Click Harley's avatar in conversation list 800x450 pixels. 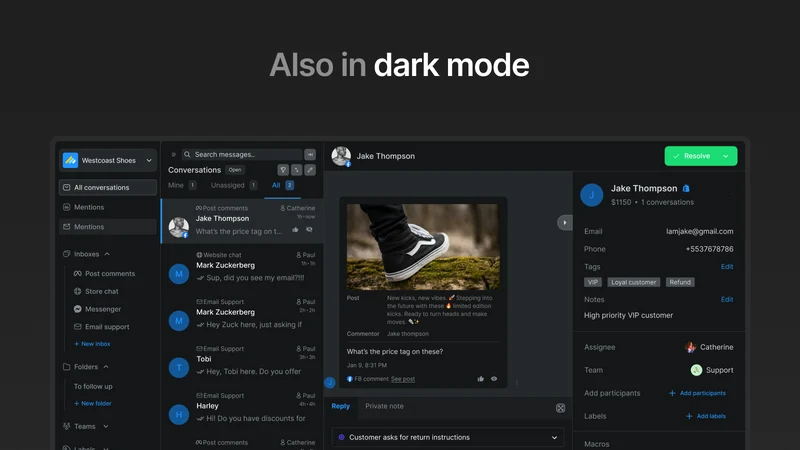pyautogui.click(x=179, y=414)
